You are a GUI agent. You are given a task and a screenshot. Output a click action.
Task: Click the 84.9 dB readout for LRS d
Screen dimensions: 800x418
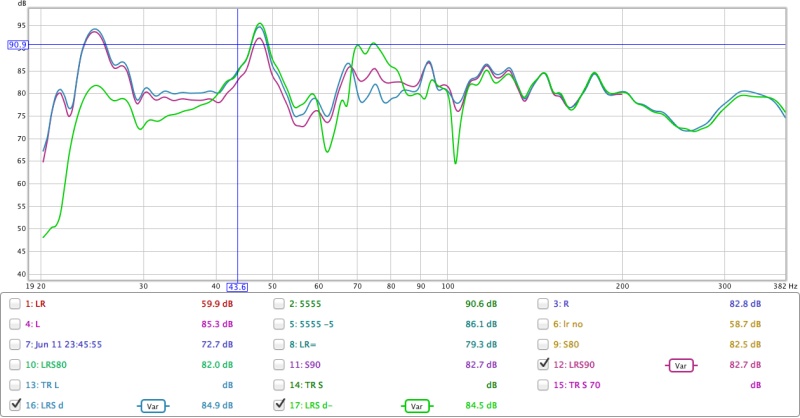pos(218,406)
